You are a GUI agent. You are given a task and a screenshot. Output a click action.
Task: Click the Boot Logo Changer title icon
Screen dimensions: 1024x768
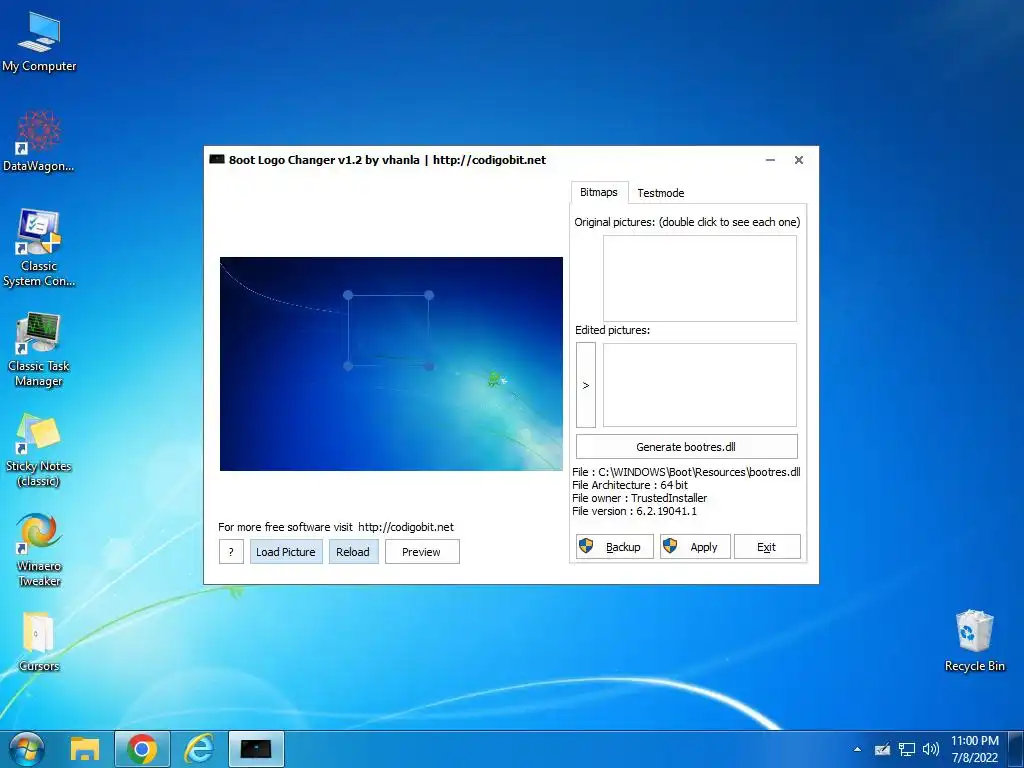pyautogui.click(x=217, y=159)
